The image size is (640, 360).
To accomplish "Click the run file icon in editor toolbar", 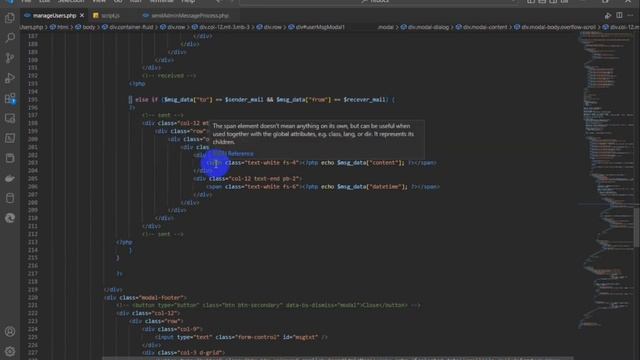I will point(608,16).
